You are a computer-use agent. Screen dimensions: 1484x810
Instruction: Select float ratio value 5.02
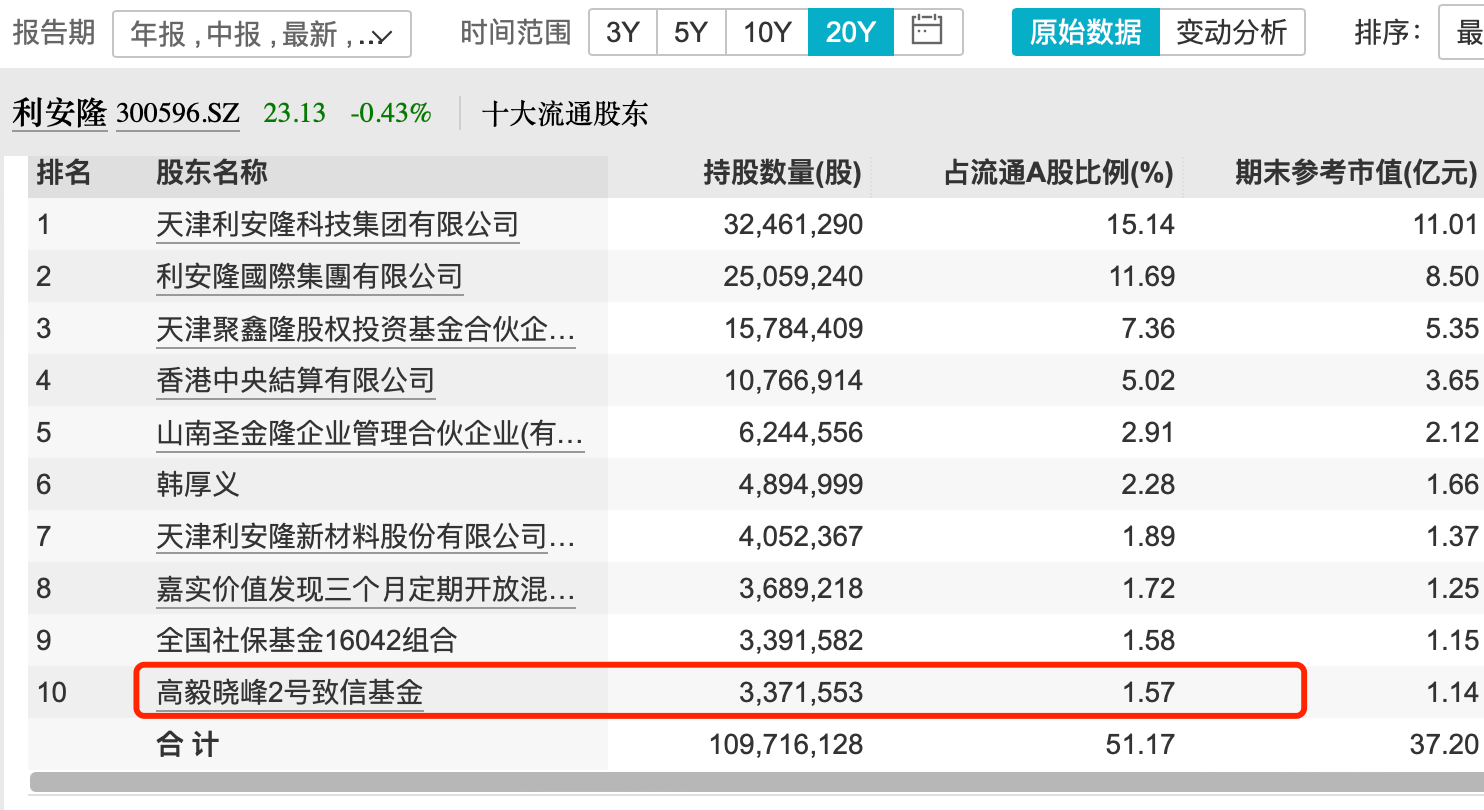point(1148,380)
